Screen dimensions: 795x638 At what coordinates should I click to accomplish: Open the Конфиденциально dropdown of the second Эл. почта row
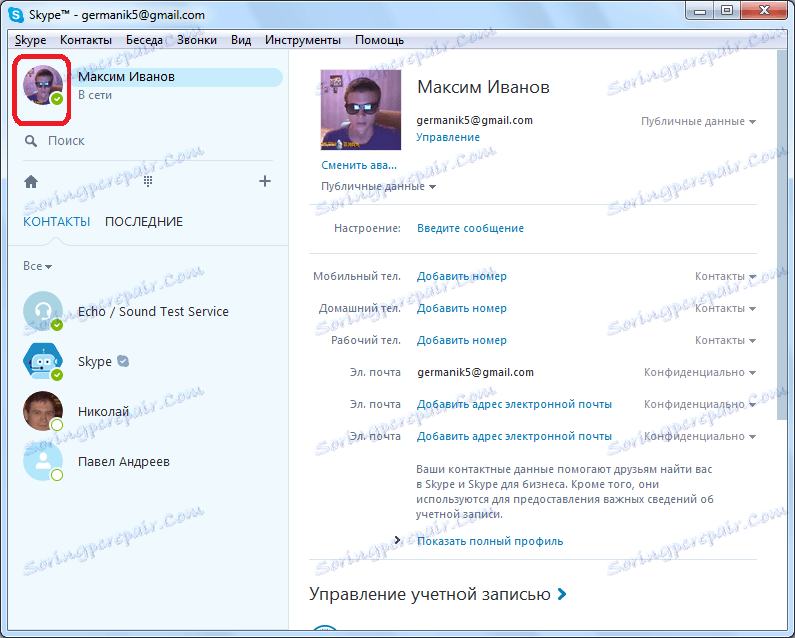click(700, 404)
